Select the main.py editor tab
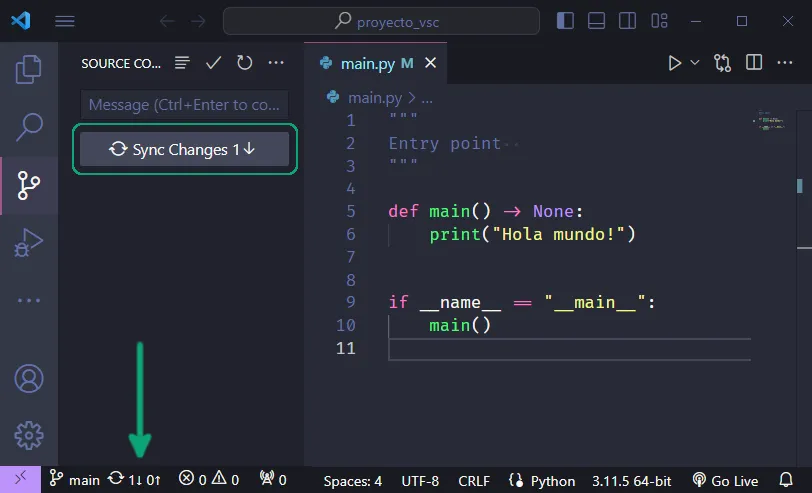This screenshot has height=493, width=812. pyautogui.click(x=366, y=63)
